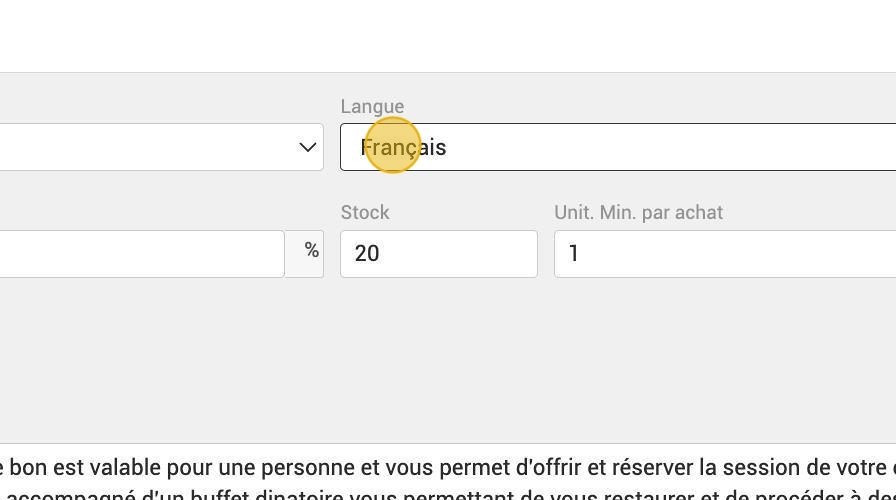The width and height of the screenshot is (896, 500).
Task: Click the value 20 in Stock
Action: point(367,253)
